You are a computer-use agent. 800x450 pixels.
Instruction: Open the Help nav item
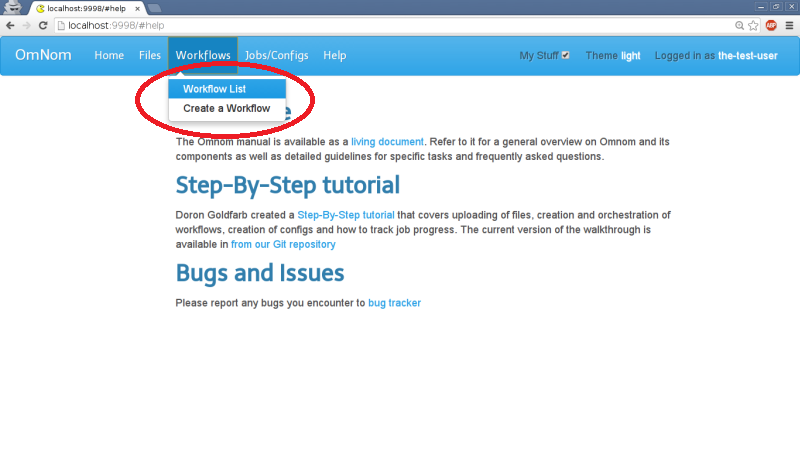(x=335, y=55)
